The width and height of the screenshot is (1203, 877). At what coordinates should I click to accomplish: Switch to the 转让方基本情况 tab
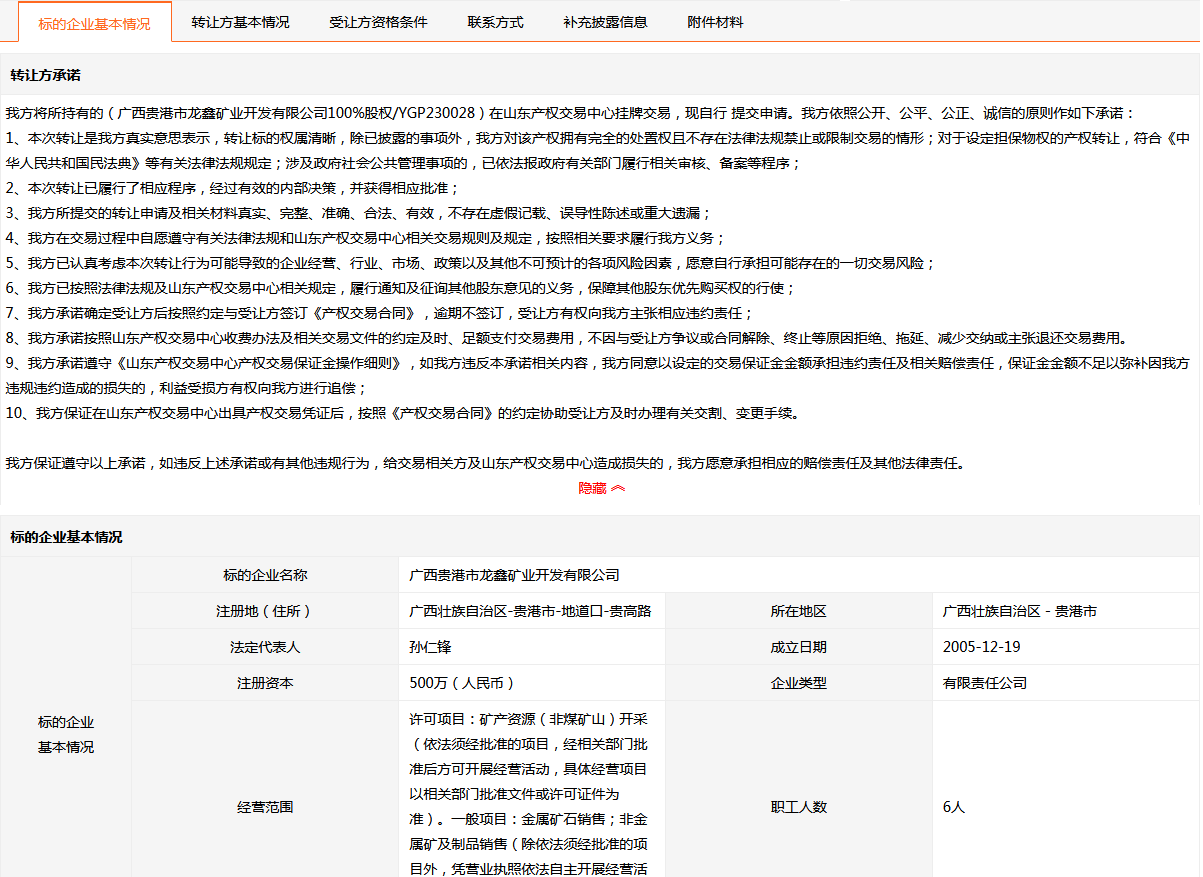point(240,22)
